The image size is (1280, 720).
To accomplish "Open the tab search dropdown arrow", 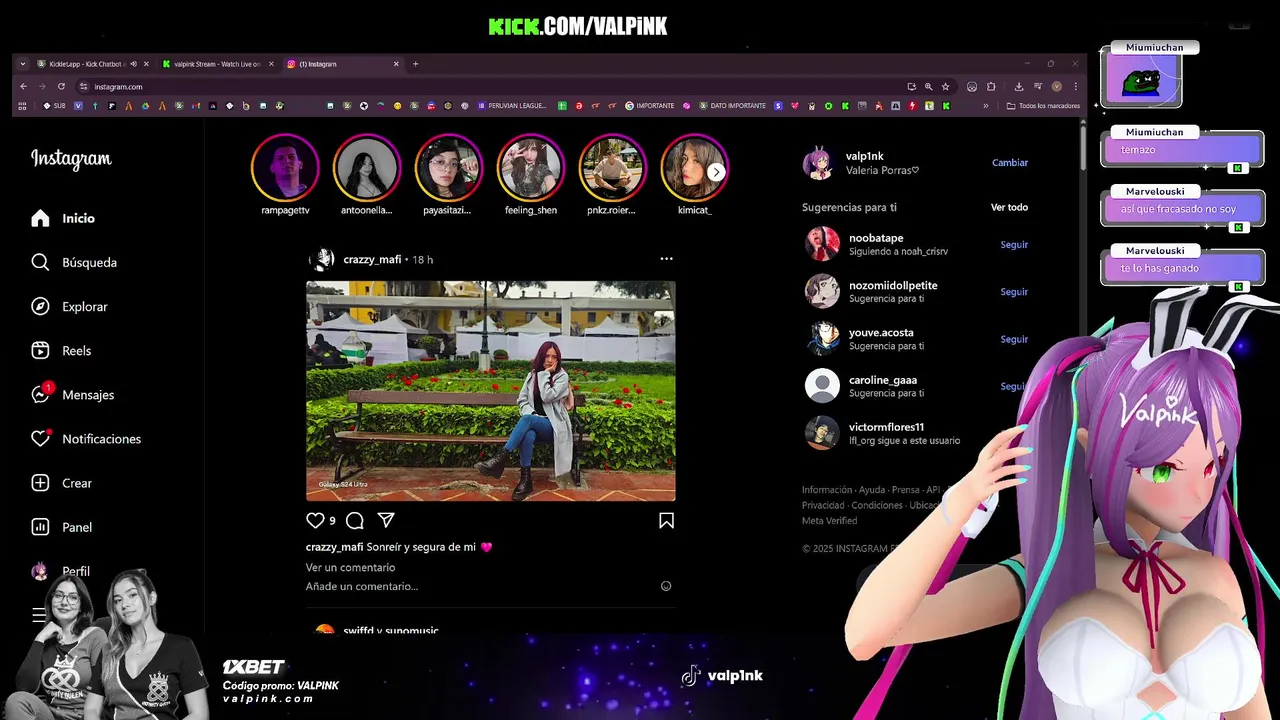I will click(x=22, y=64).
